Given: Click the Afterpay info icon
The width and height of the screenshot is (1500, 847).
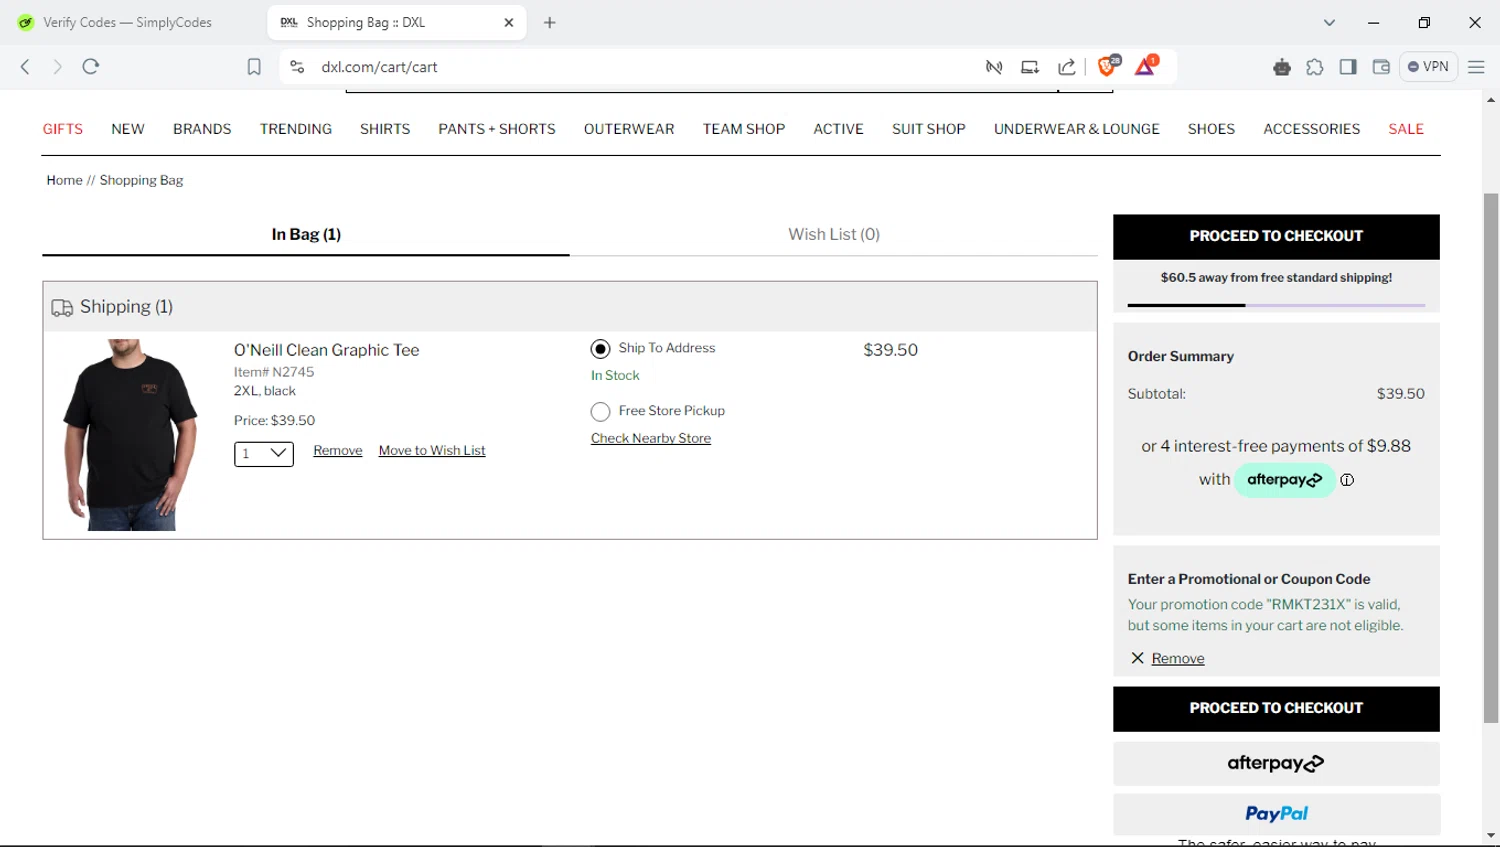Looking at the screenshot, I should pos(1347,480).
